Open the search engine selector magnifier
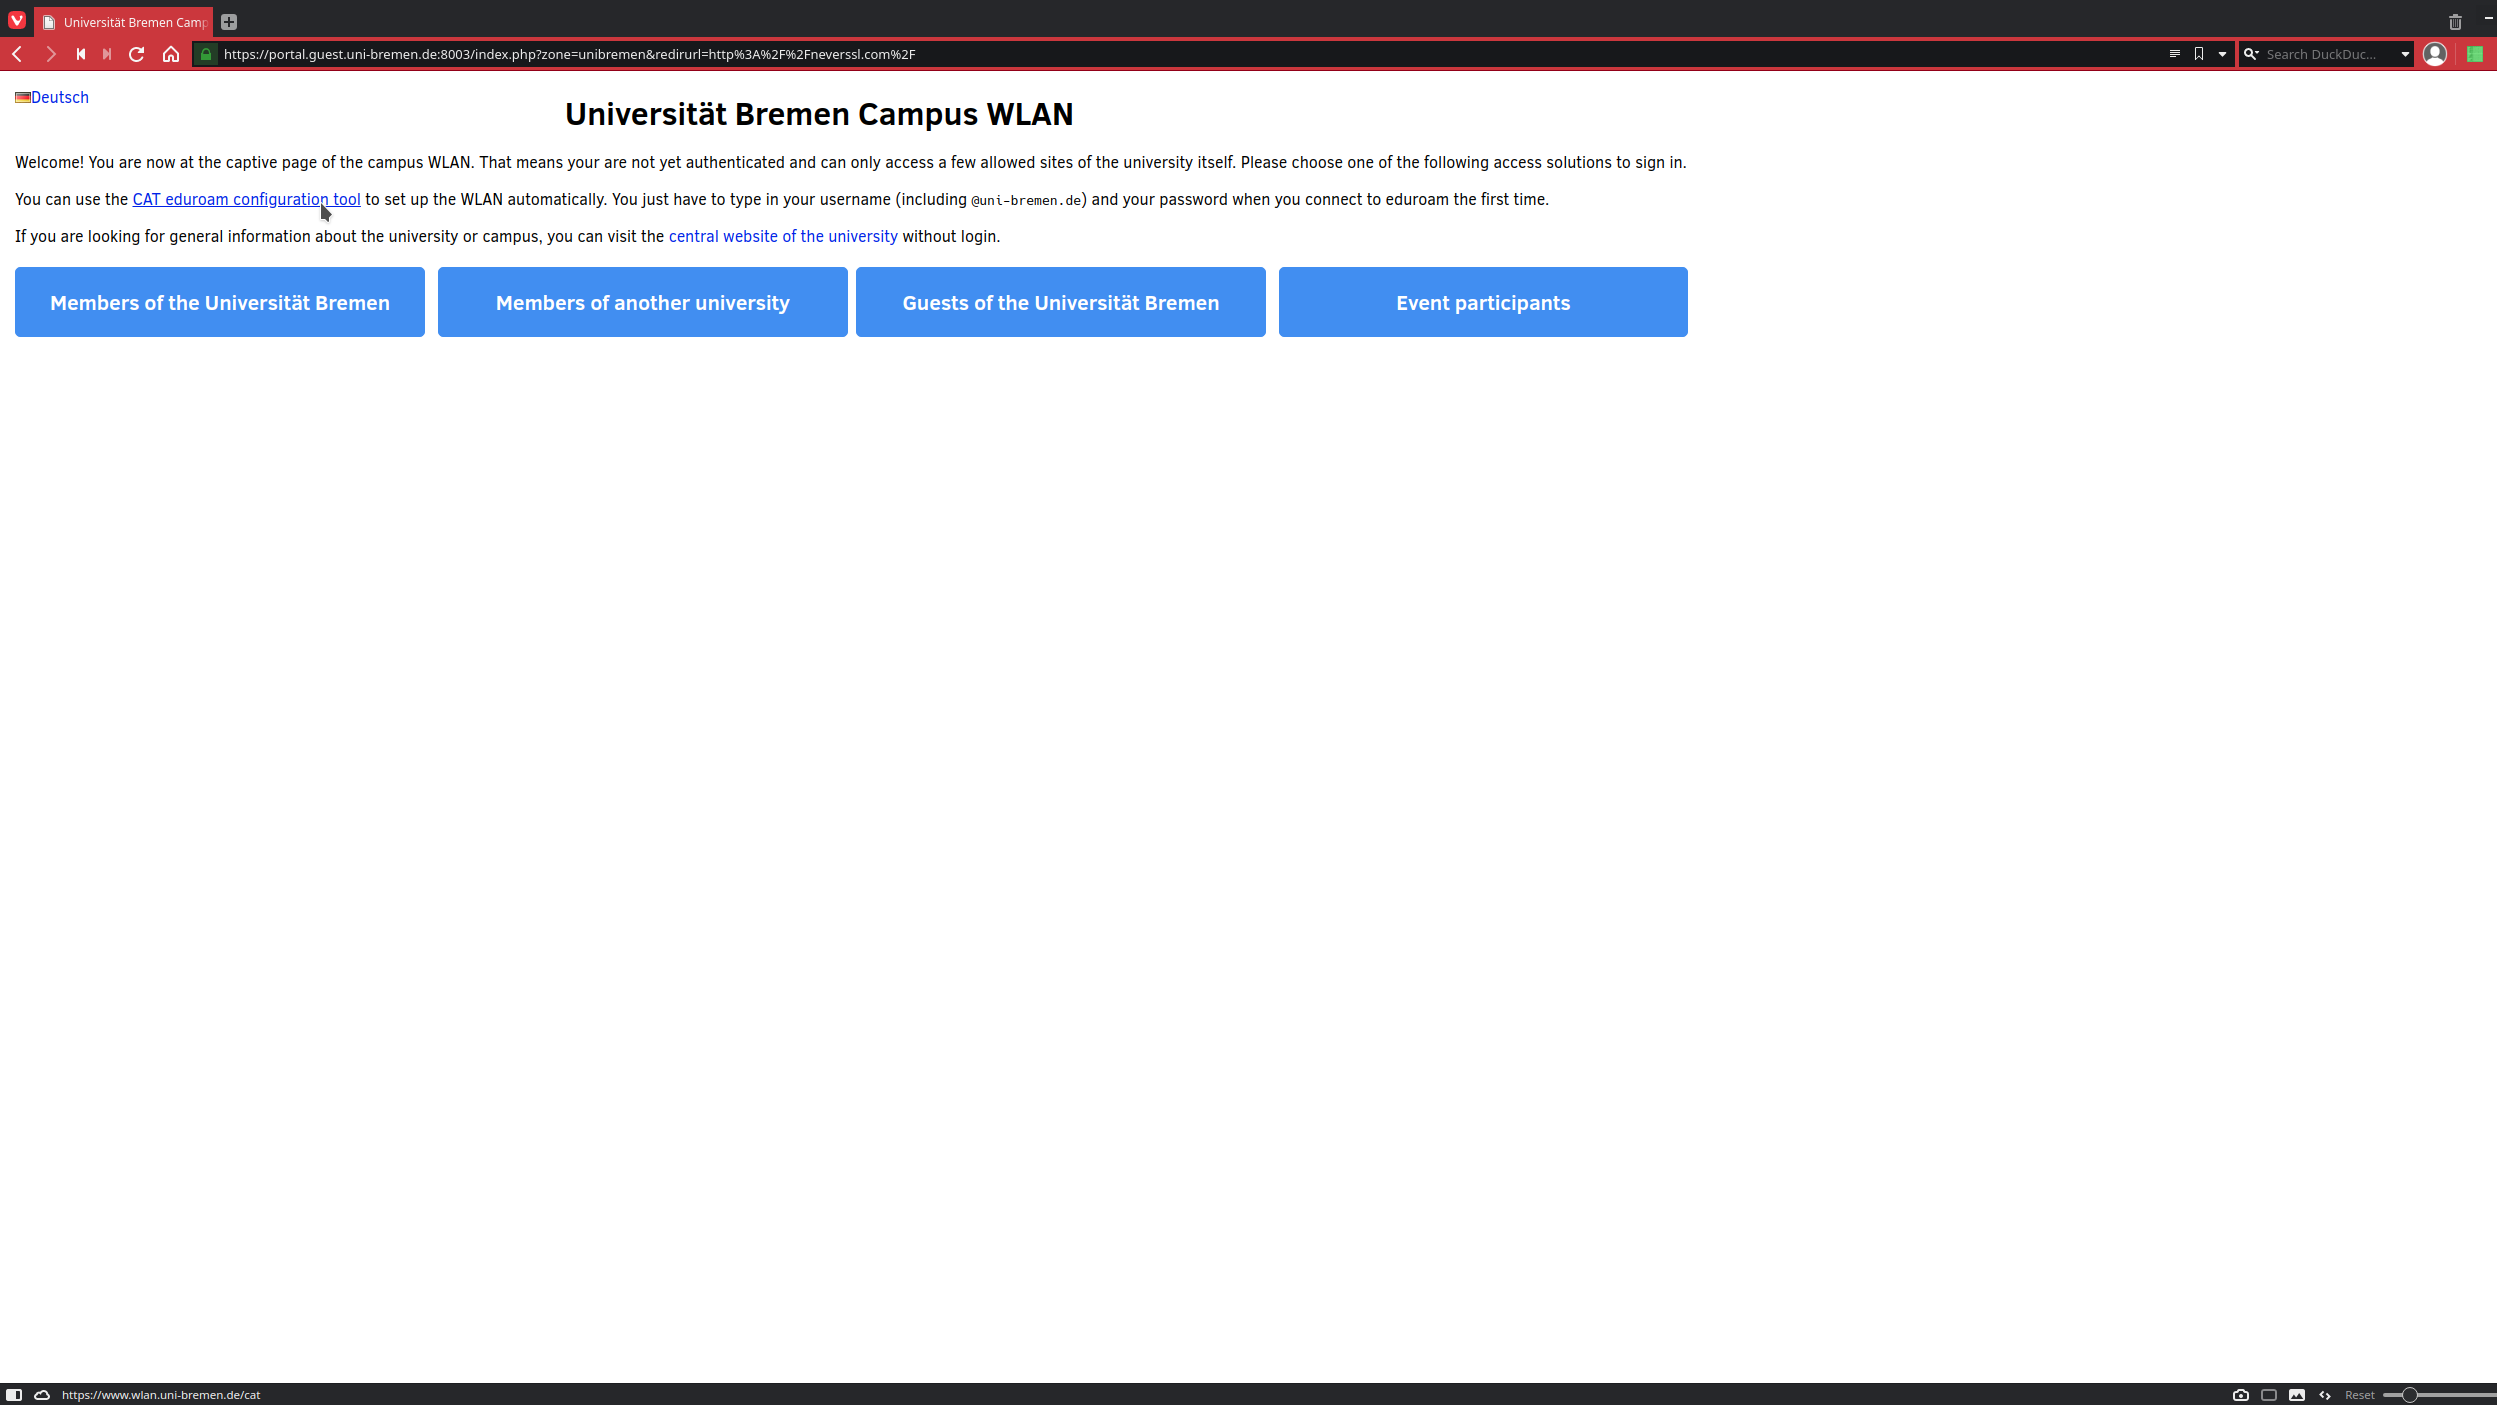 [x=2251, y=54]
